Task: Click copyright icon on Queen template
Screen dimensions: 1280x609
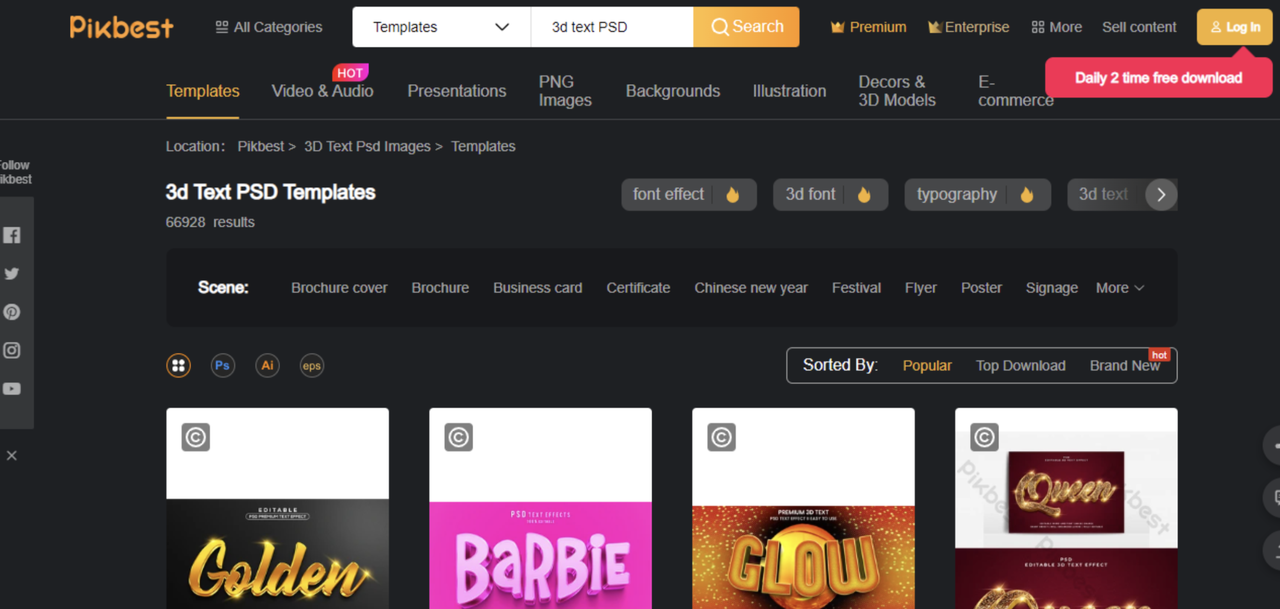Action: coord(985,437)
